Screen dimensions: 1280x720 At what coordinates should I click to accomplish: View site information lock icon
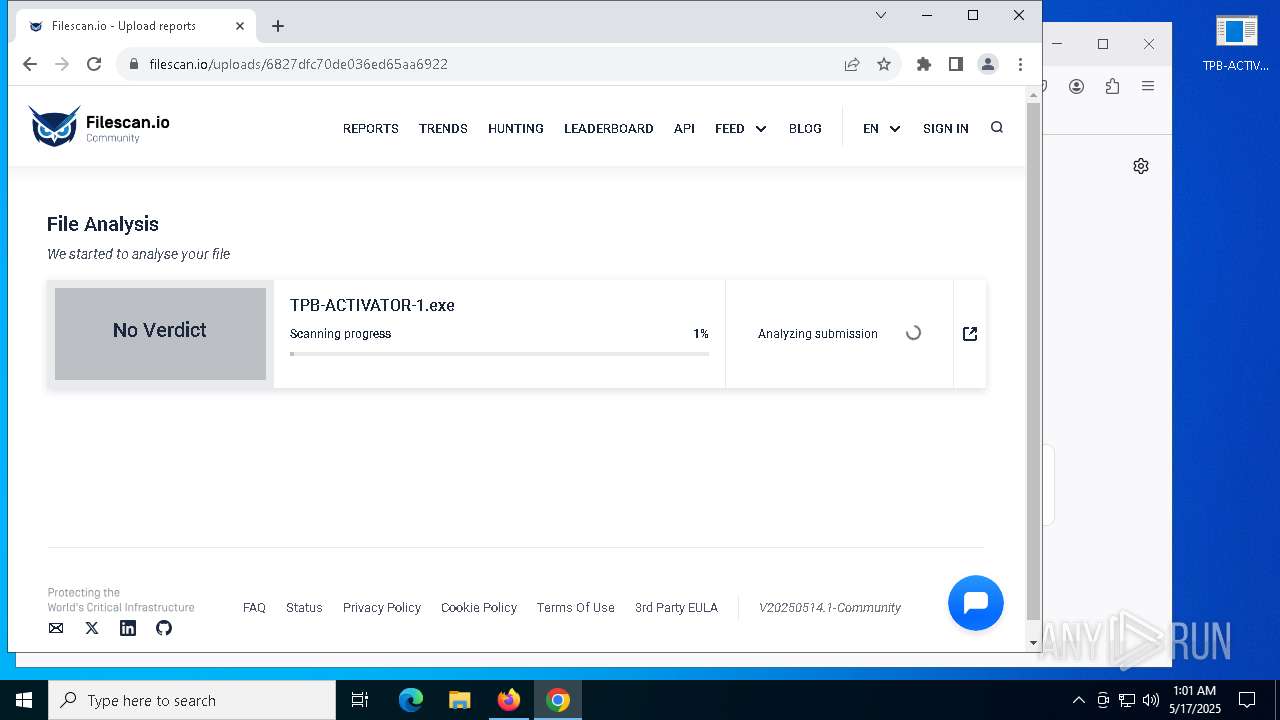click(133, 64)
